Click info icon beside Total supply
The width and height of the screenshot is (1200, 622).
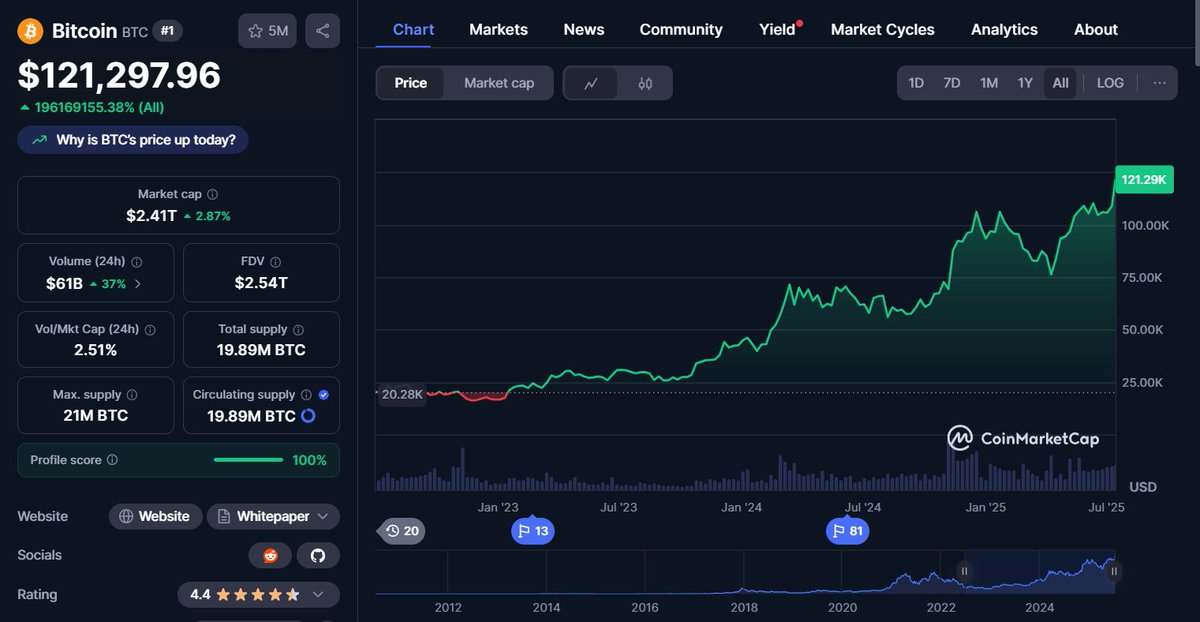click(x=298, y=329)
